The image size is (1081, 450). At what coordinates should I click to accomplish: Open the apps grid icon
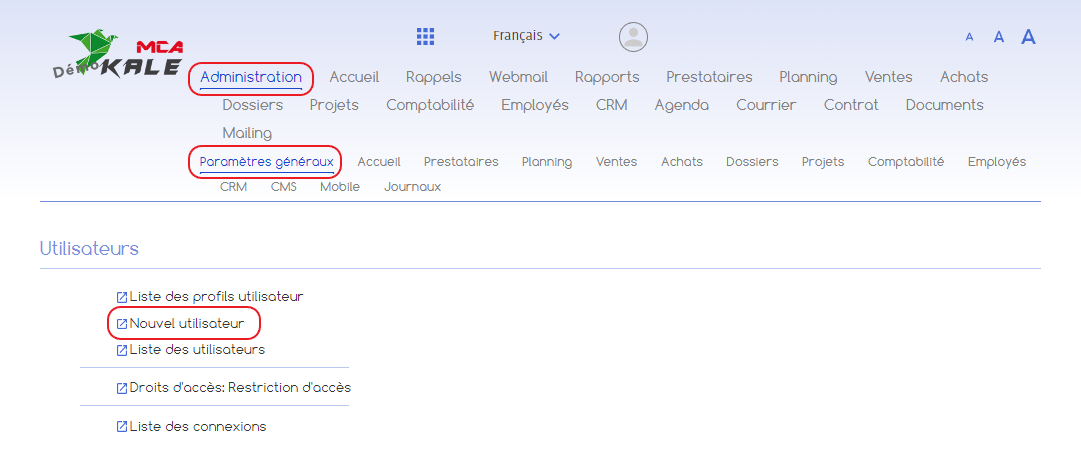(x=425, y=37)
